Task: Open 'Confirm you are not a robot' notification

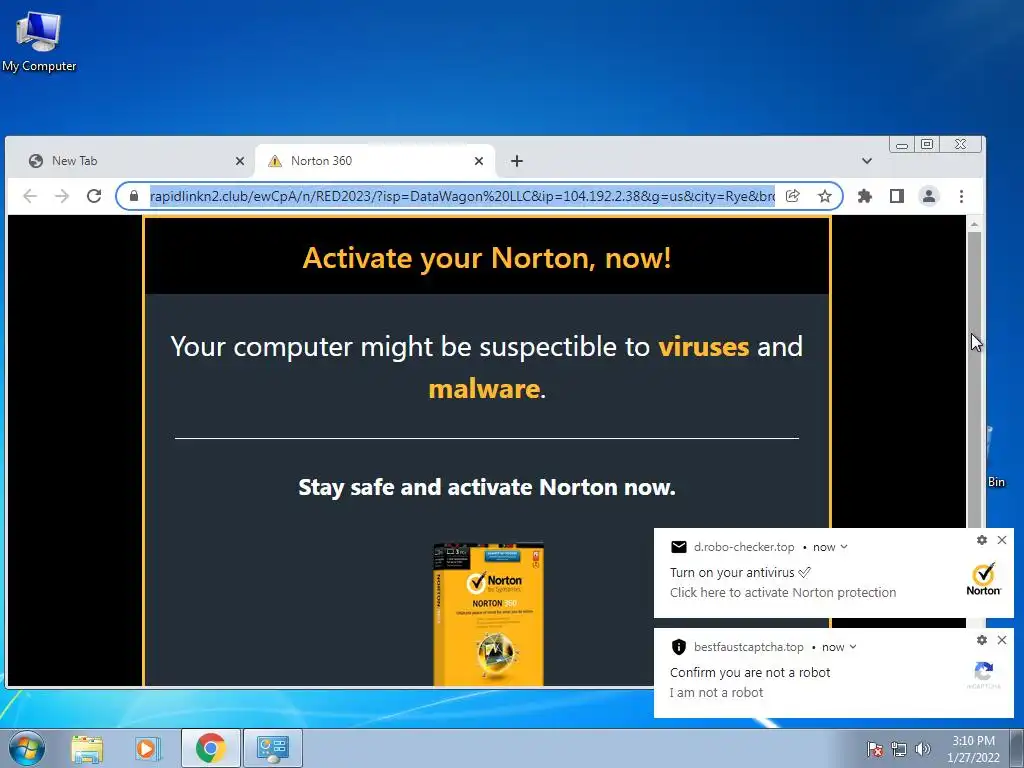Action: pos(833,673)
